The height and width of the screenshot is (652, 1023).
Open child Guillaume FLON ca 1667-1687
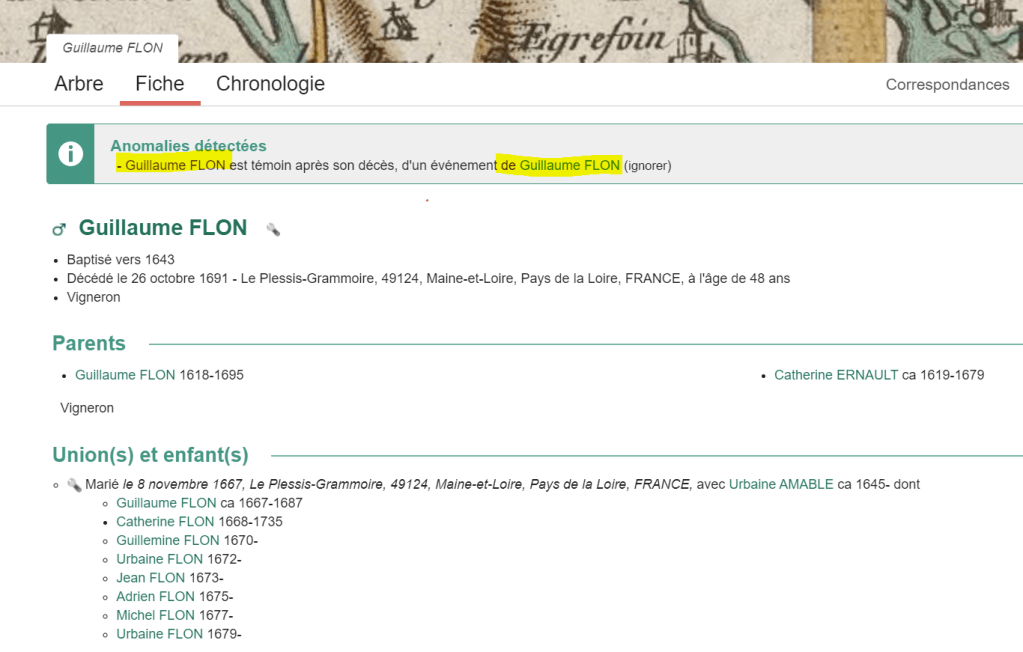click(x=166, y=503)
